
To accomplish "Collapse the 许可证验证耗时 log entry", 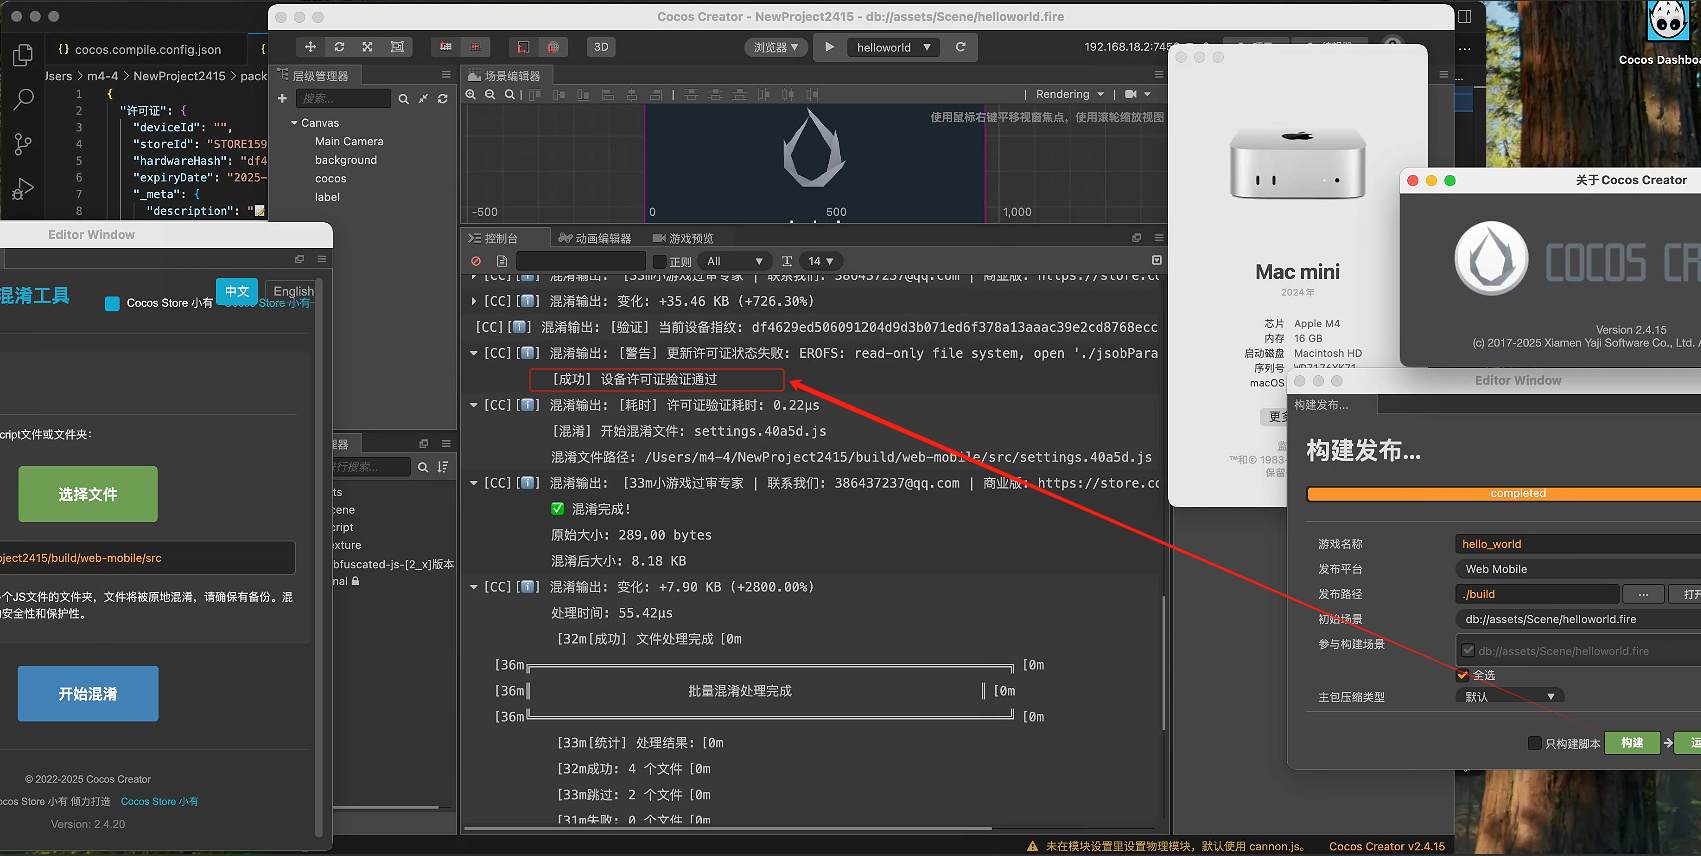I will (x=473, y=405).
